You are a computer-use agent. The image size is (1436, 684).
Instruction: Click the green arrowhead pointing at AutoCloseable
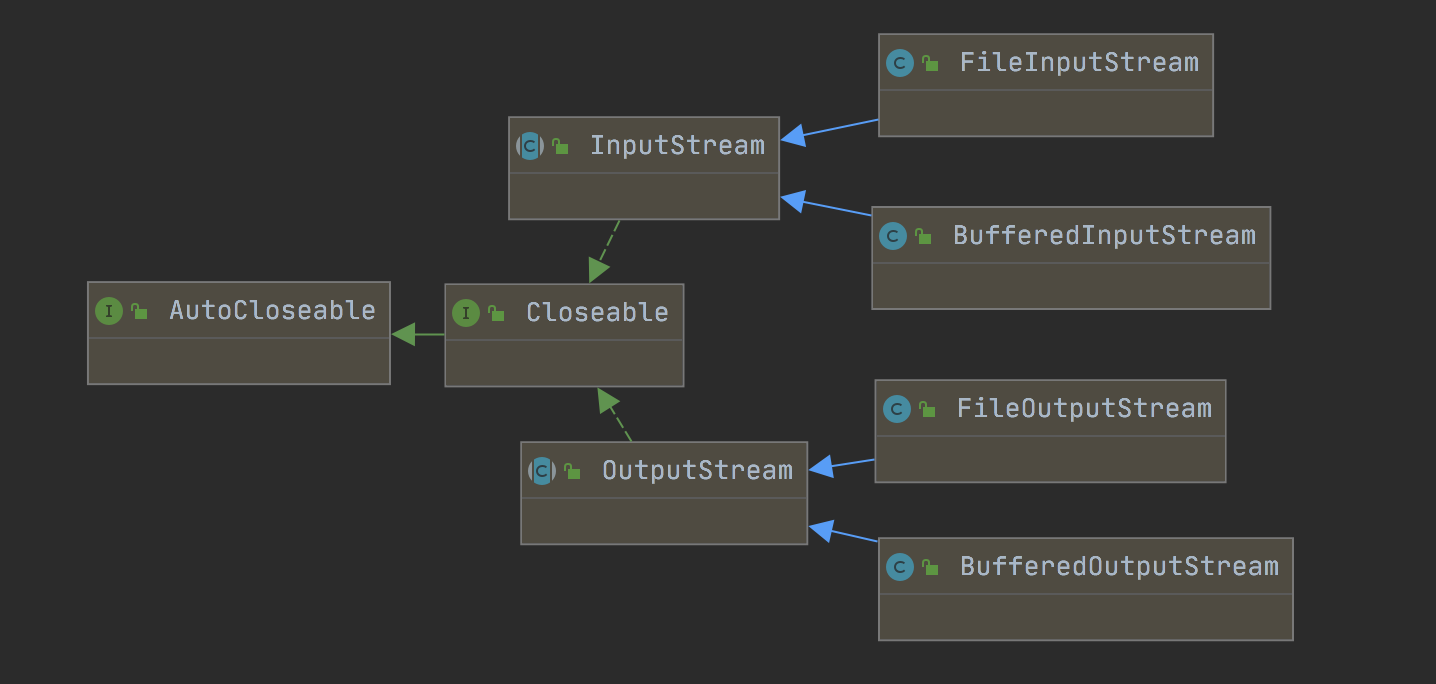point(404,335)
